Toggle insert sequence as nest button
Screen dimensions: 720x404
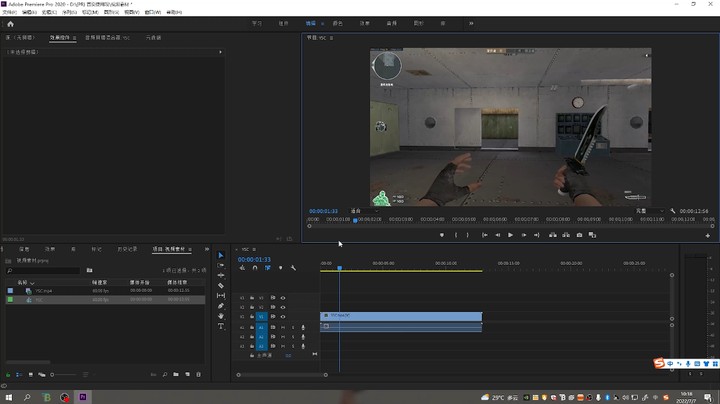[x=242, y=268]
